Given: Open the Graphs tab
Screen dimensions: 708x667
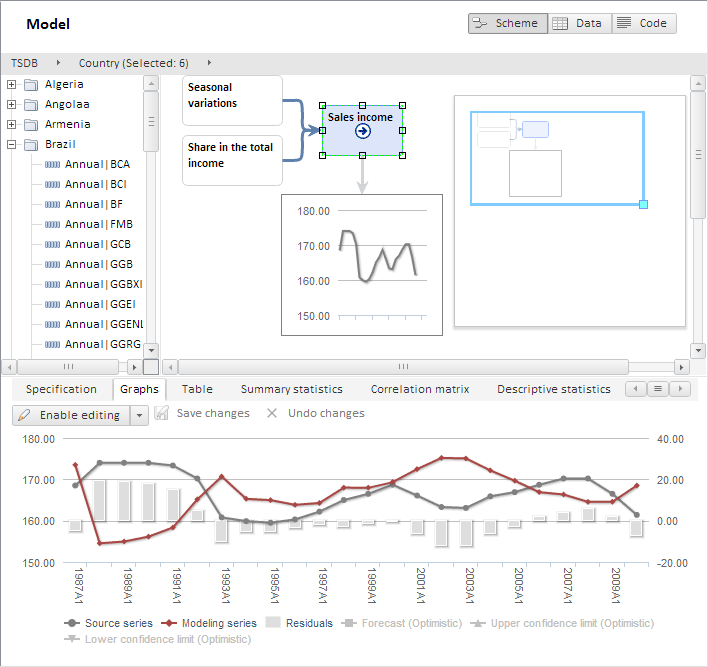Looking at the screenshot, I should pos(139,389).
